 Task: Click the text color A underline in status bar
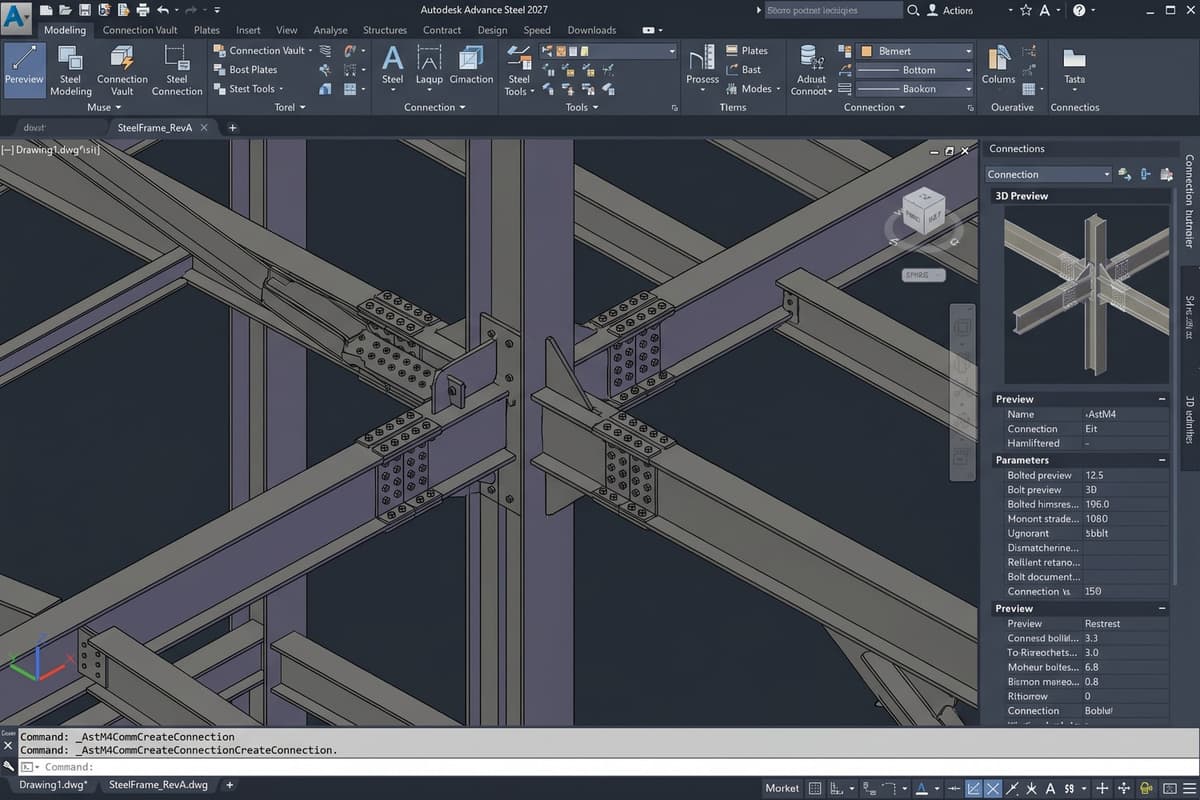[922, 788]
